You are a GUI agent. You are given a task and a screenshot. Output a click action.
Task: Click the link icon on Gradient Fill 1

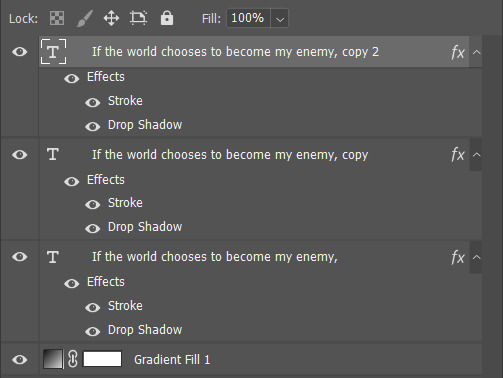click(x=73, y=359)
